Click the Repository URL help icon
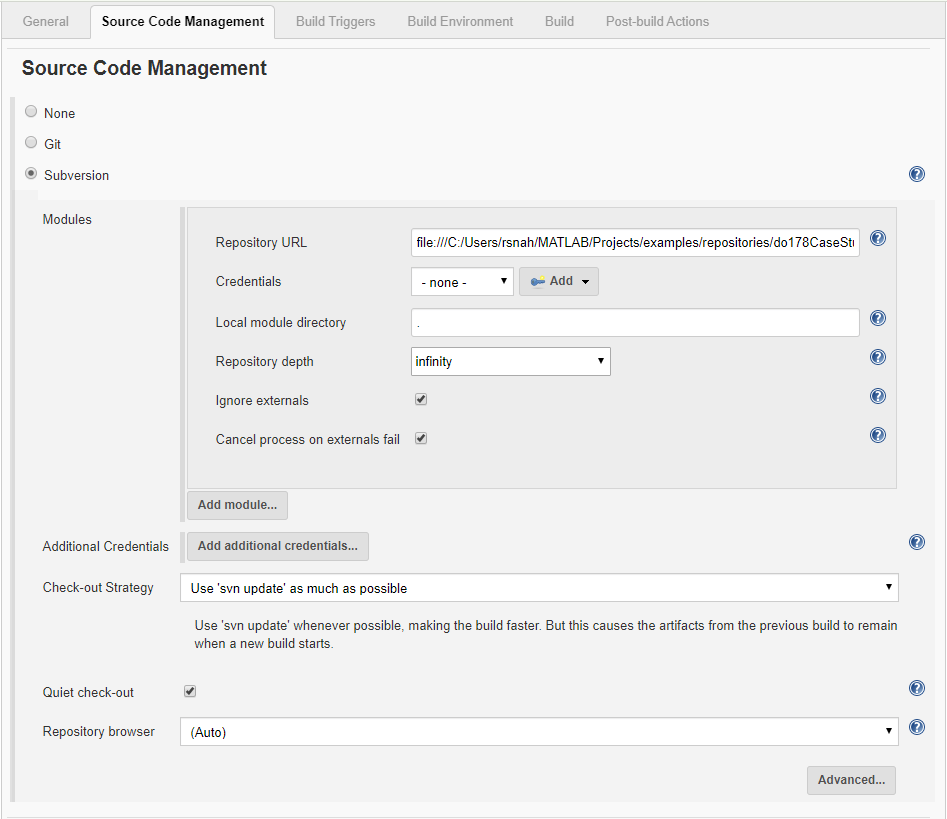The height and width of the screenshot is (819, 947). point(877,238)
